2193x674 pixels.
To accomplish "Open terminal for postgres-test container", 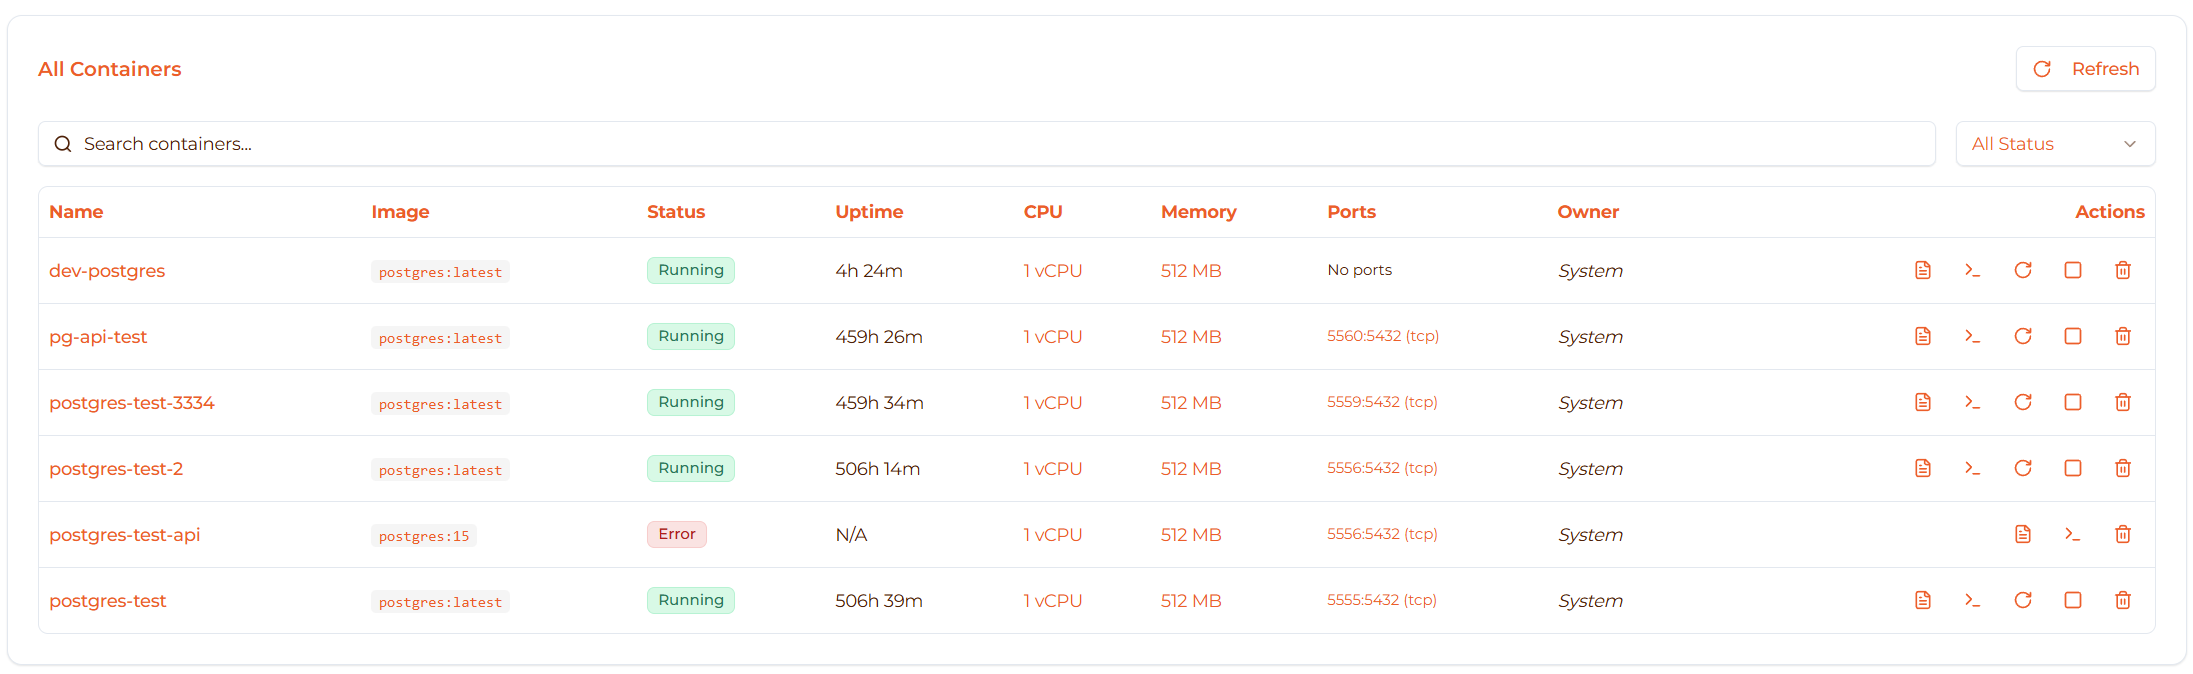I will point(1972,600).
